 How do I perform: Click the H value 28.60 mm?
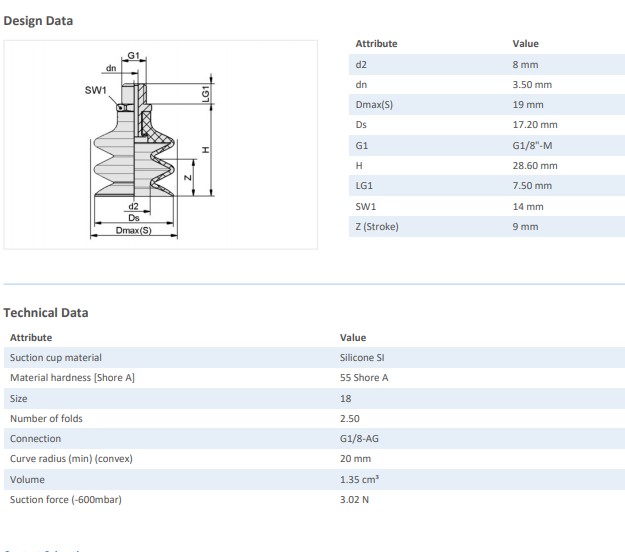point(534,166)
